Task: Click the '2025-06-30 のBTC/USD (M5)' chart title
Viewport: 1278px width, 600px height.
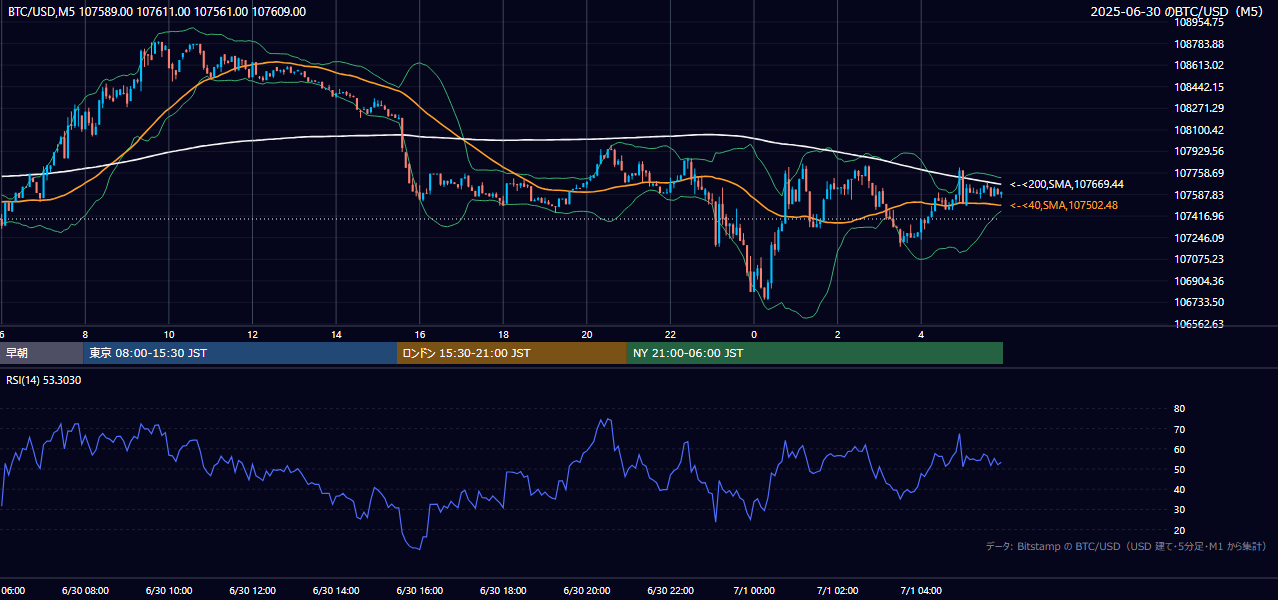Action: [x=1179, y=11]
